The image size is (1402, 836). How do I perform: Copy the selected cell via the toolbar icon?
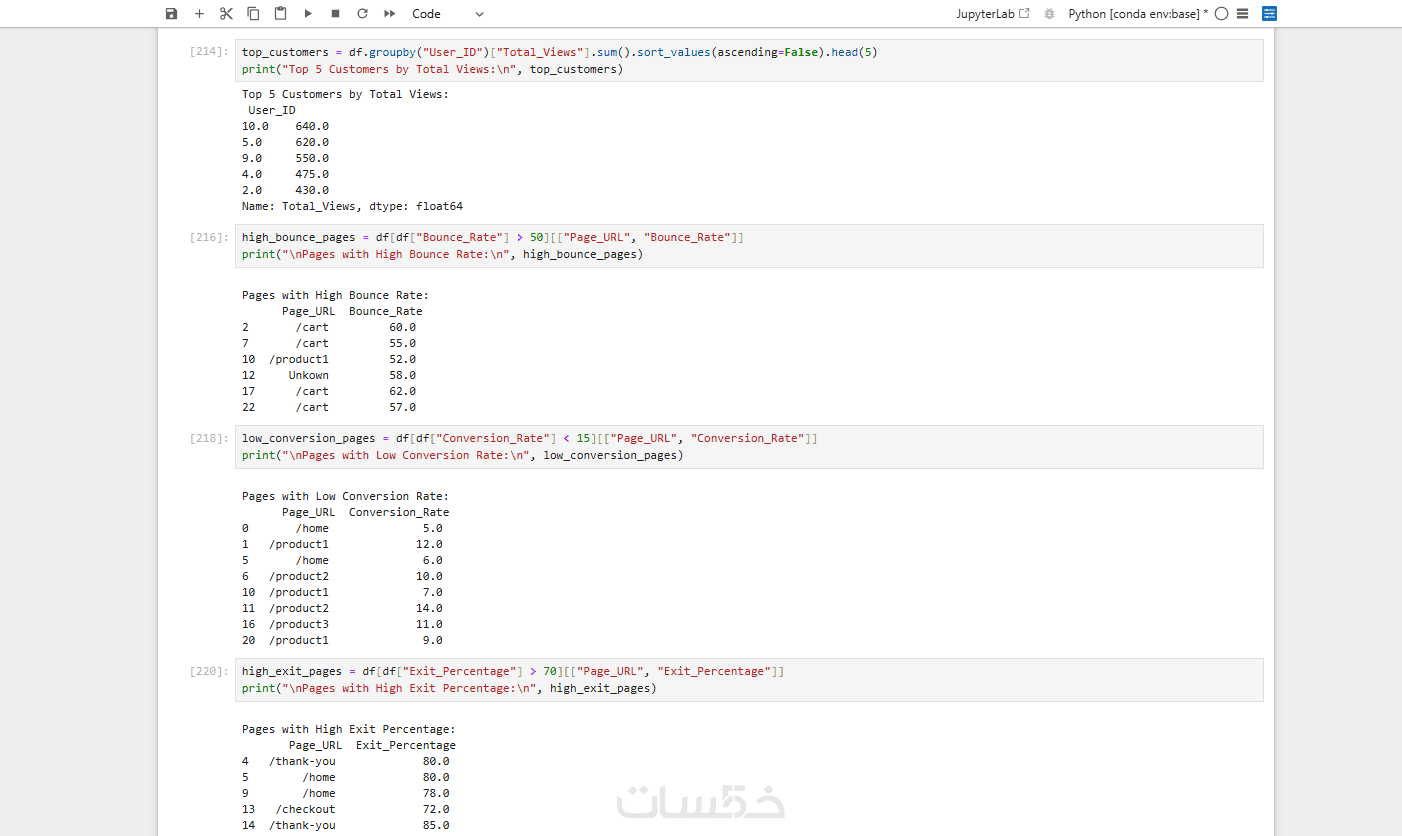tap(253, 14)
